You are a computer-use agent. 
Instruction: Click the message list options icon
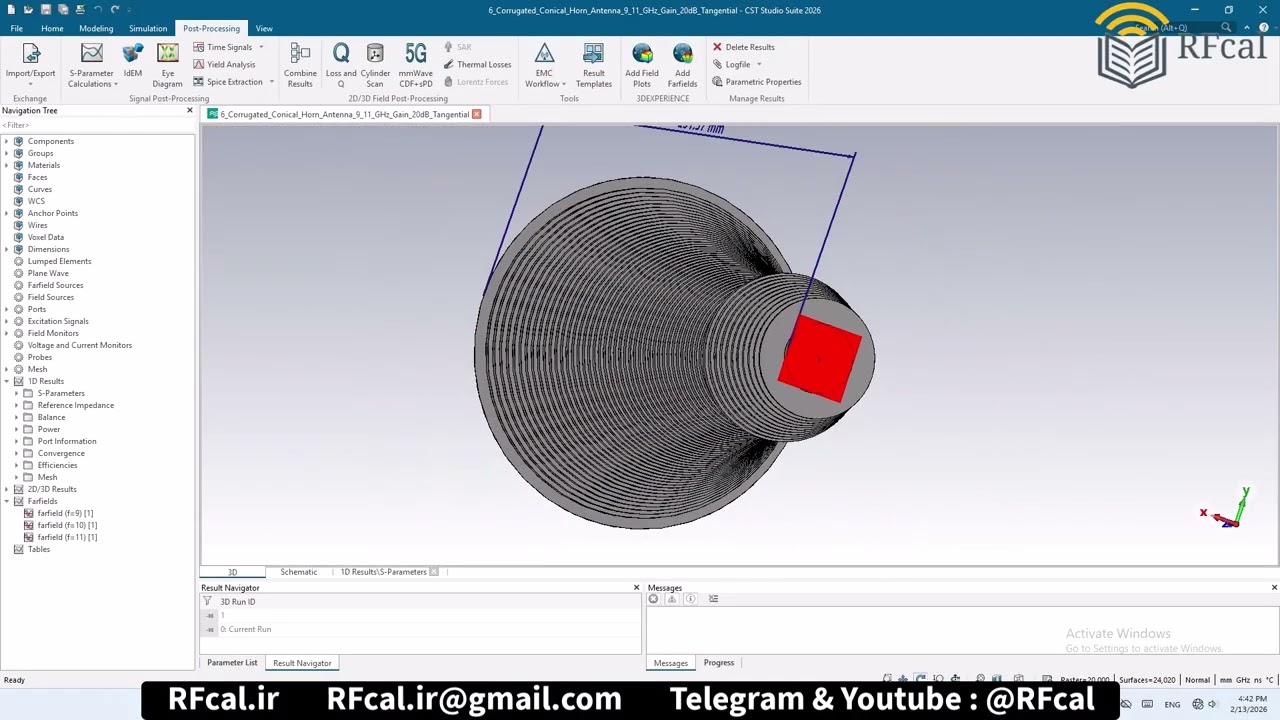(713, 599)
